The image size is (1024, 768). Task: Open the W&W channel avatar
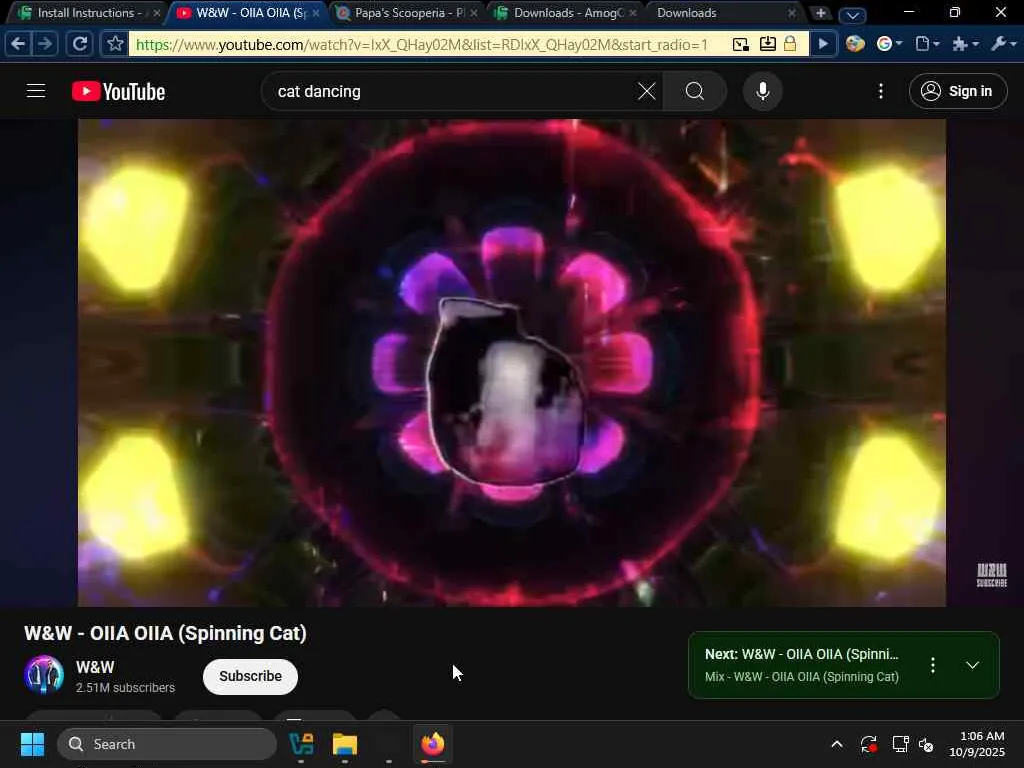[x=44, y=675]
